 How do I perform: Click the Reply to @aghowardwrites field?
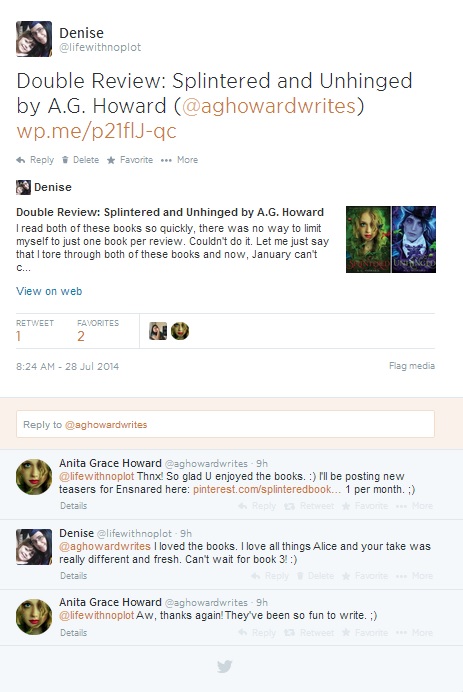pos(225,424)
